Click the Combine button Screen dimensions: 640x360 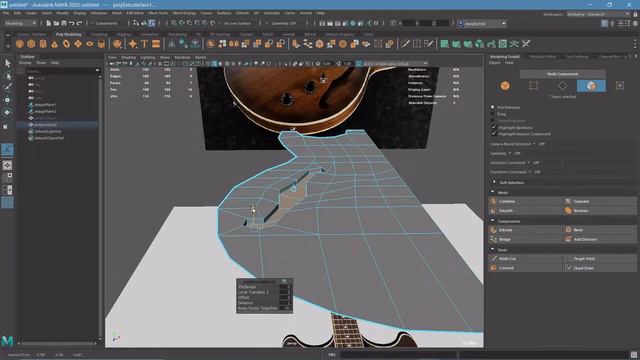click(525, 201)
